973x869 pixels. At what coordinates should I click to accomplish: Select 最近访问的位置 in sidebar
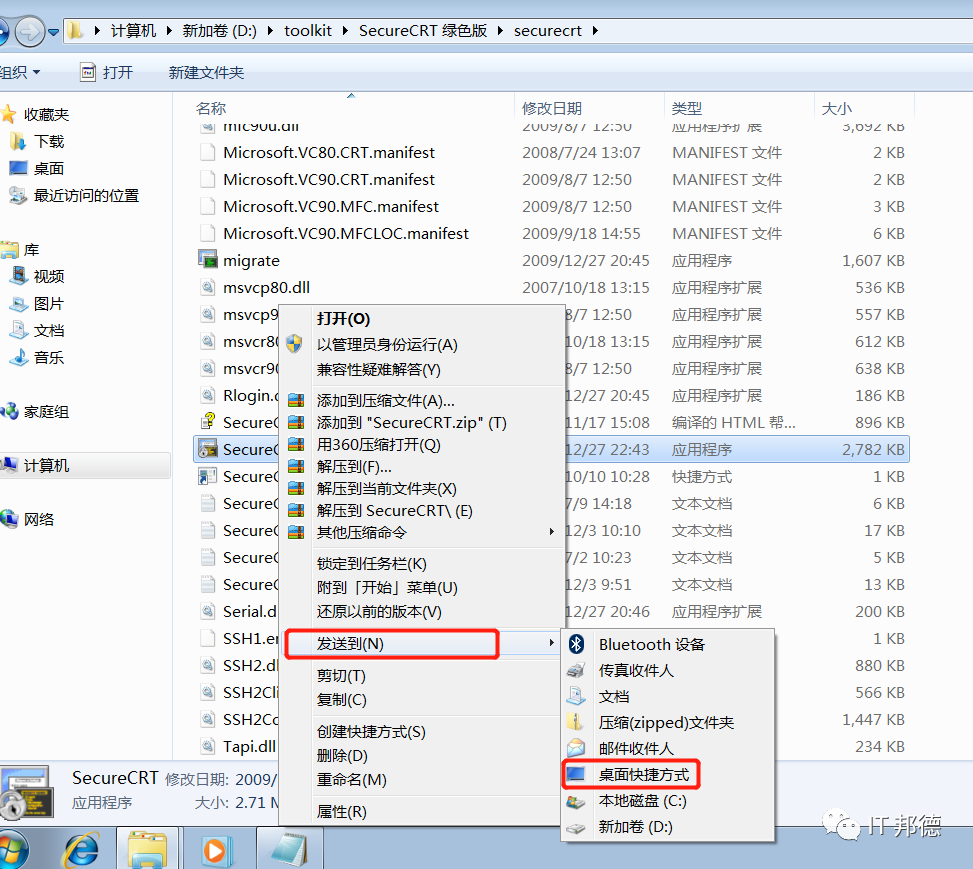click(86, 196)
